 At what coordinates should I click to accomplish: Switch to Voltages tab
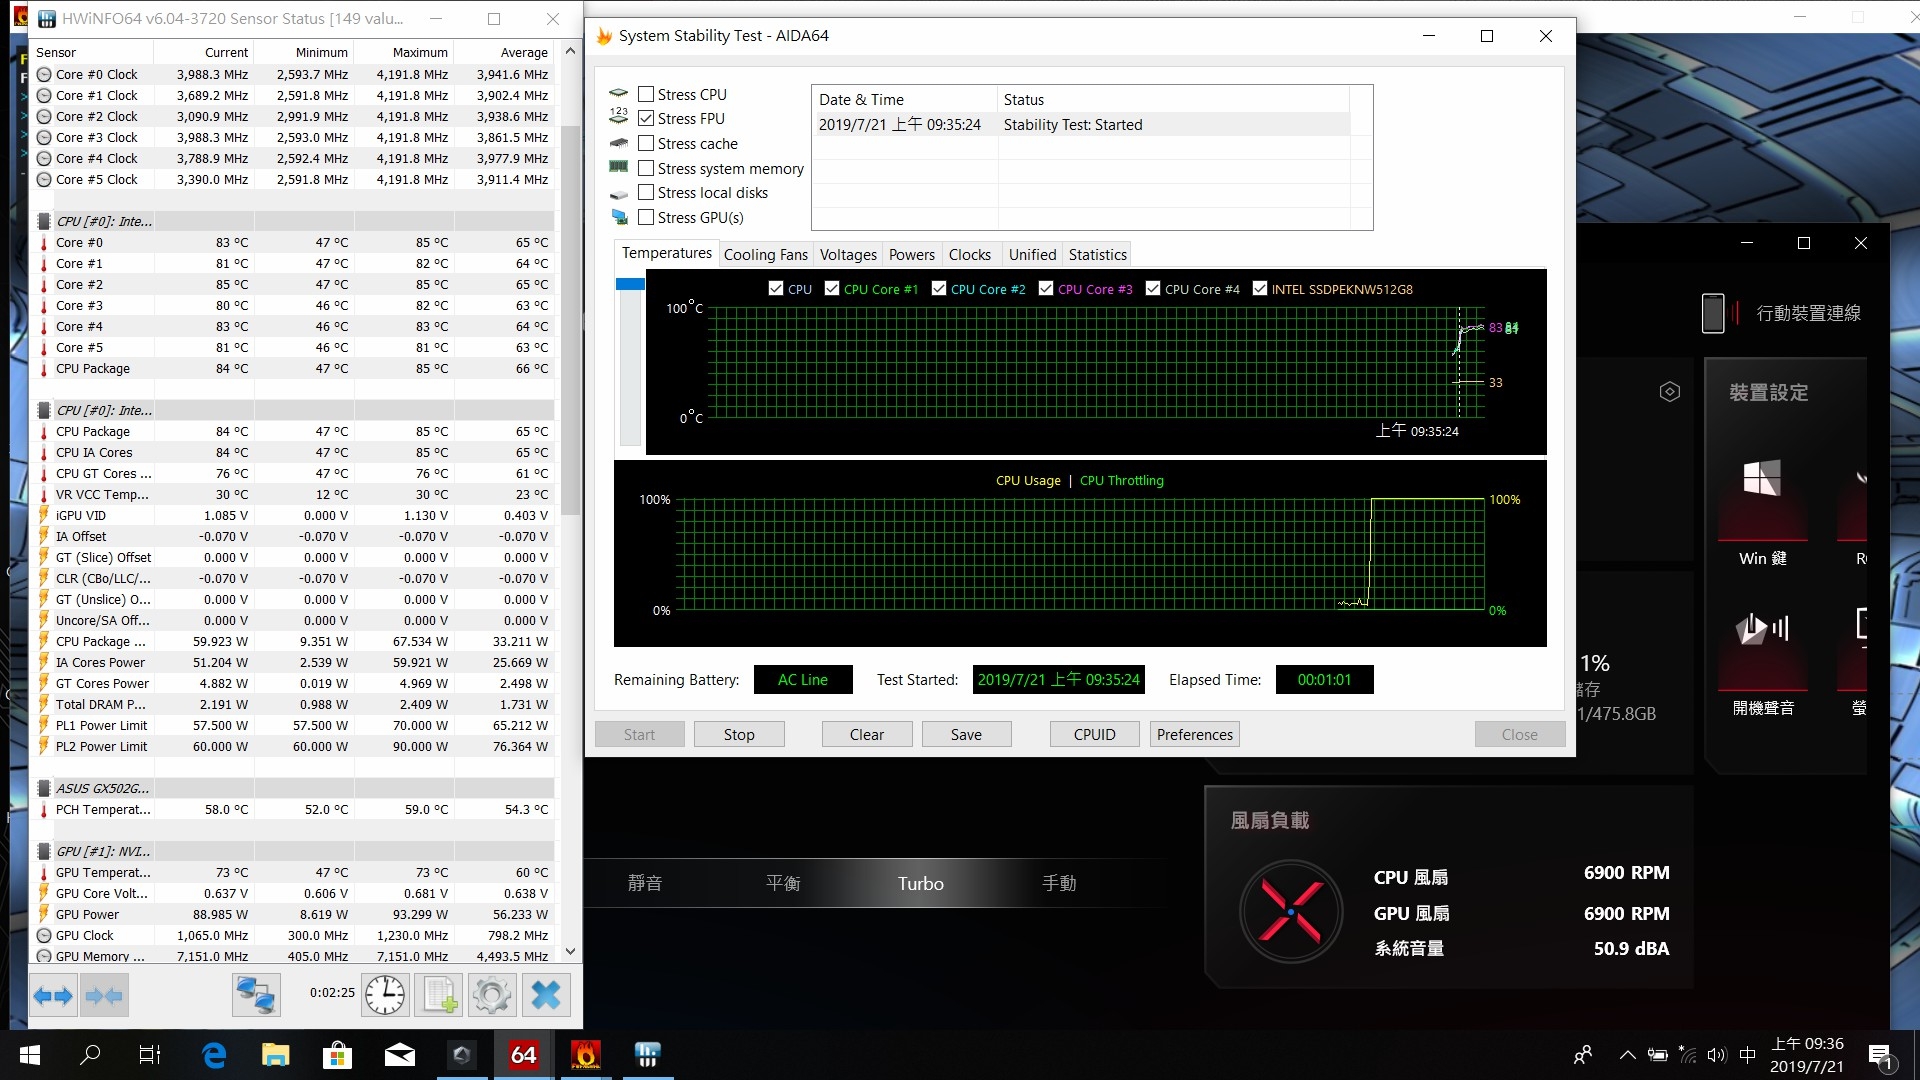848,255
